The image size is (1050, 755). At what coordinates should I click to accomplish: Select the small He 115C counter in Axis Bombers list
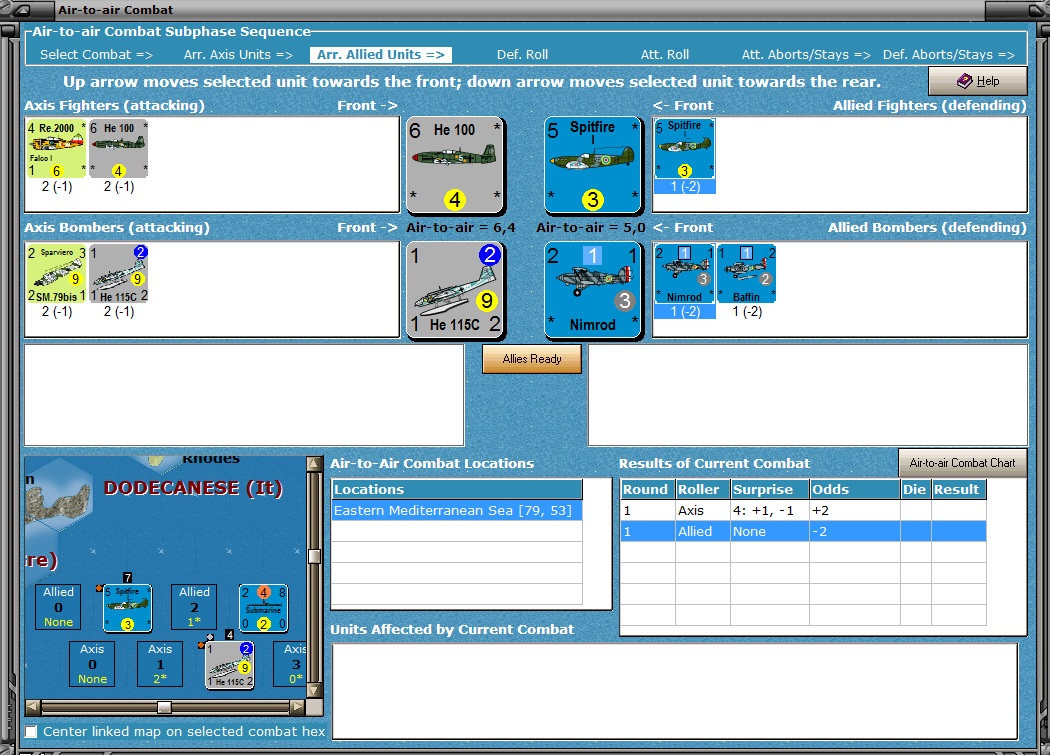(119, 273)
